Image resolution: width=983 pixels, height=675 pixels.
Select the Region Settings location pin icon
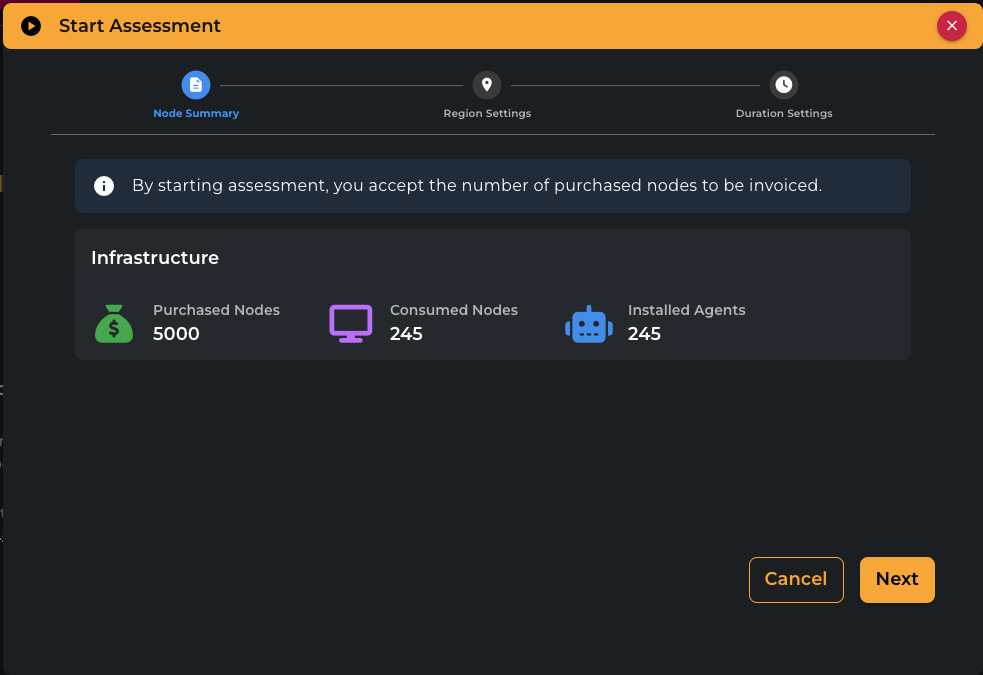[x=487, y=85]
